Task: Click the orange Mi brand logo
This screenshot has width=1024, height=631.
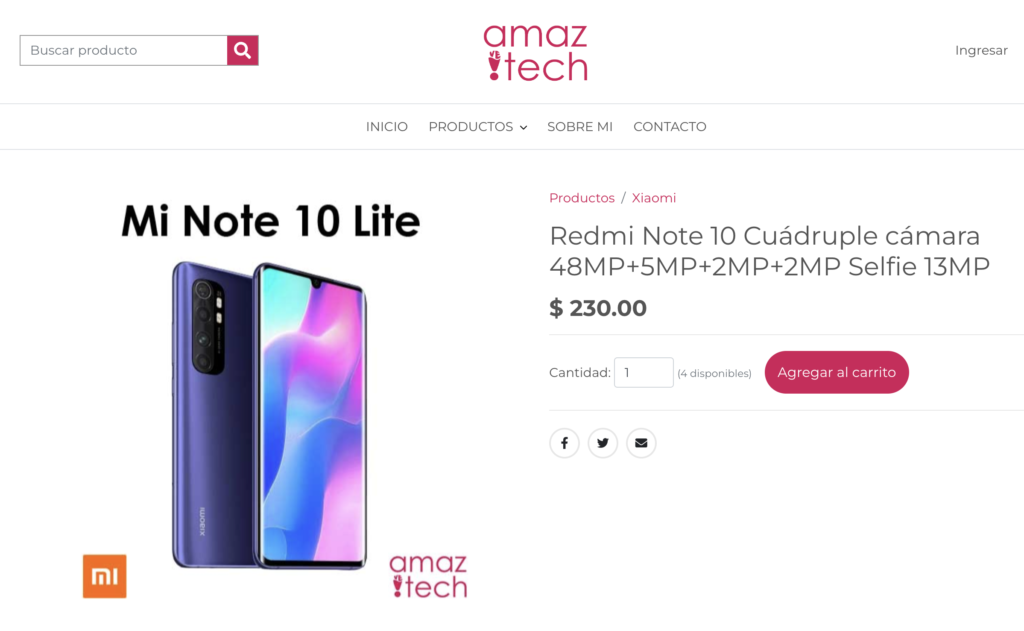Action: pos(104,576)
